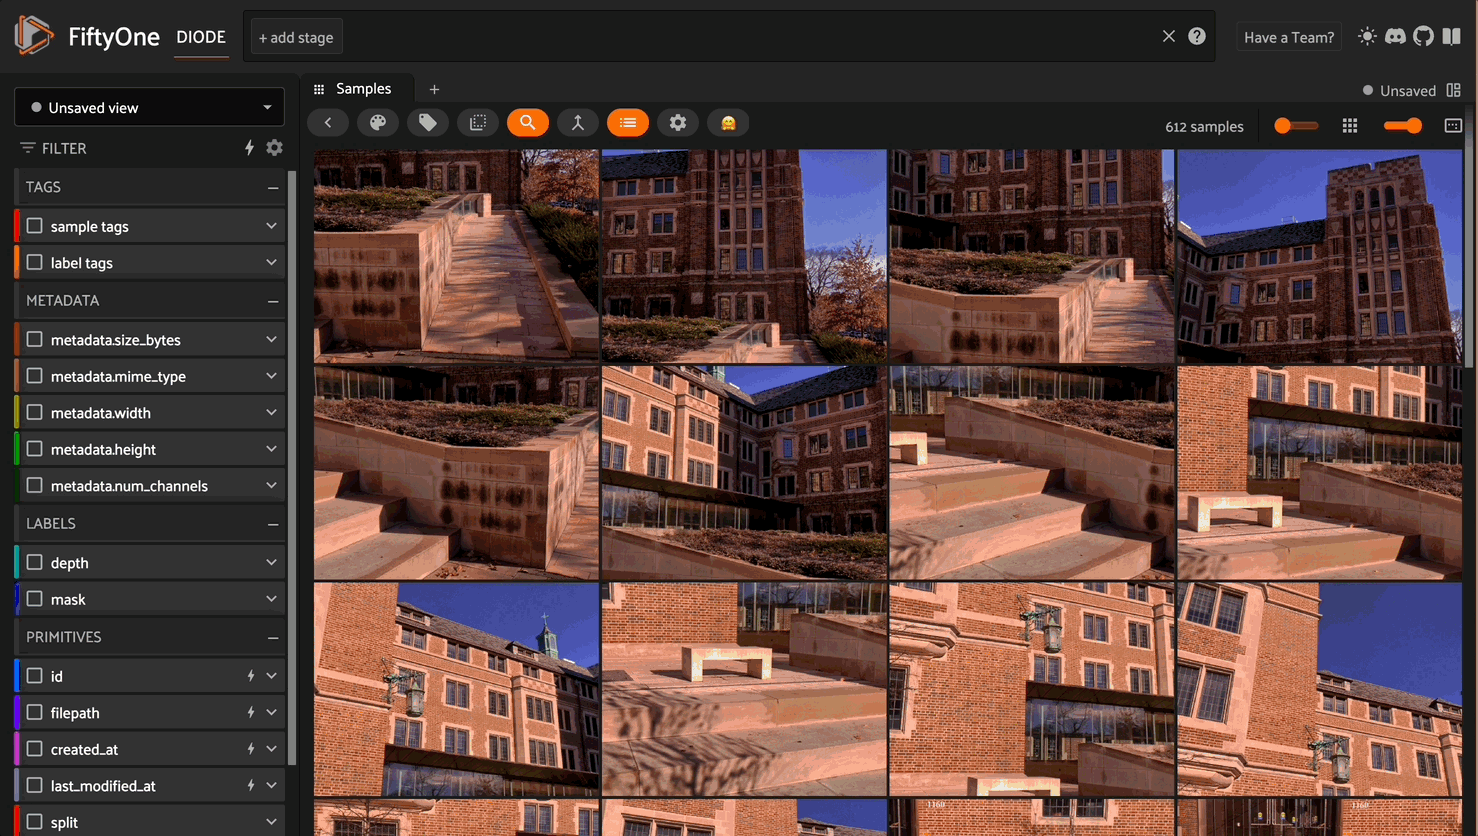Click the lightning icon on filepath row
1478x836 pixels.
251,713
